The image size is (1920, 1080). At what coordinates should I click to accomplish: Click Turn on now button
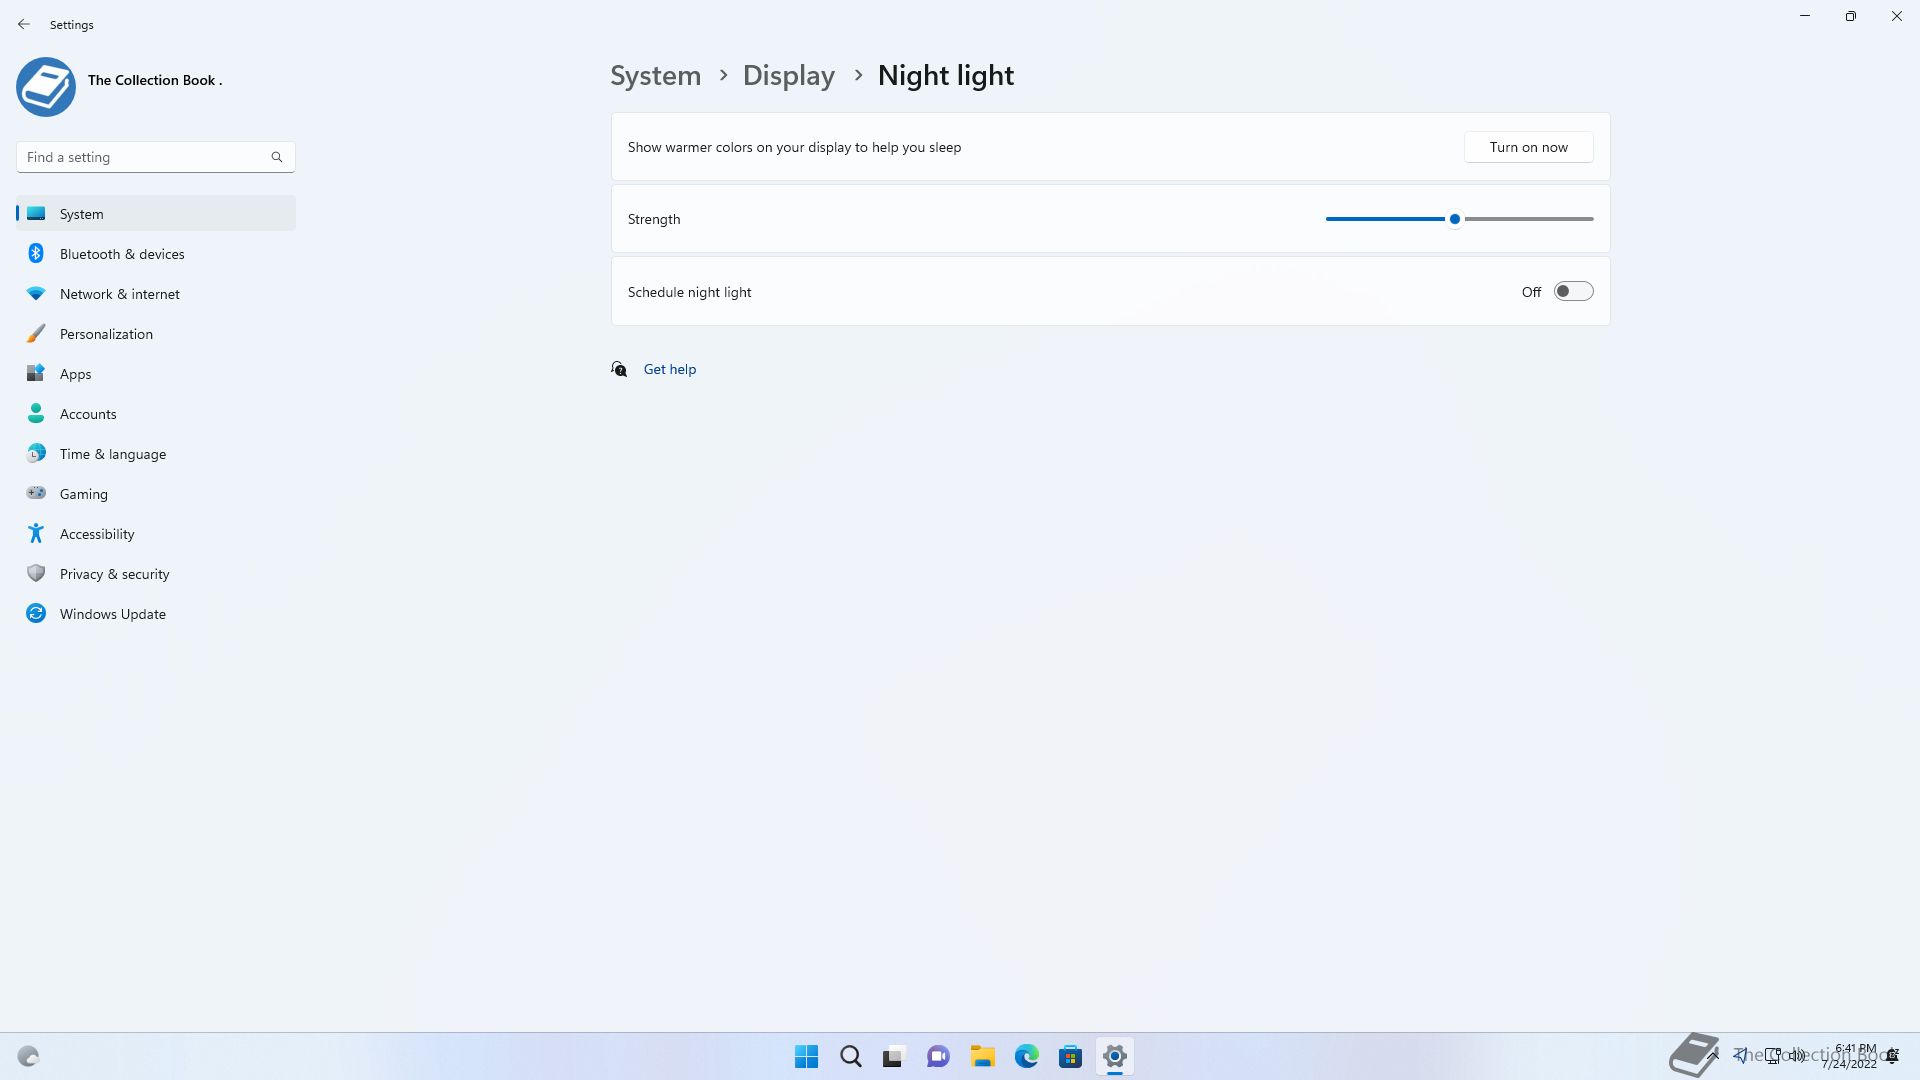click(x=1528, y=147)
